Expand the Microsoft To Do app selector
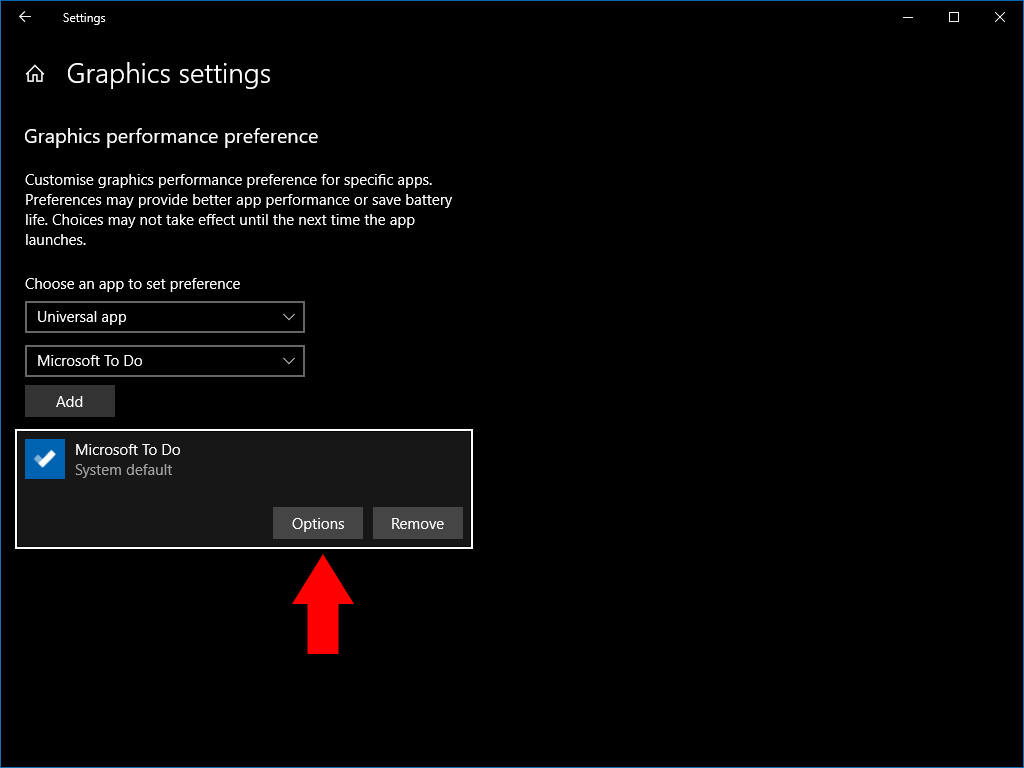 165,361
